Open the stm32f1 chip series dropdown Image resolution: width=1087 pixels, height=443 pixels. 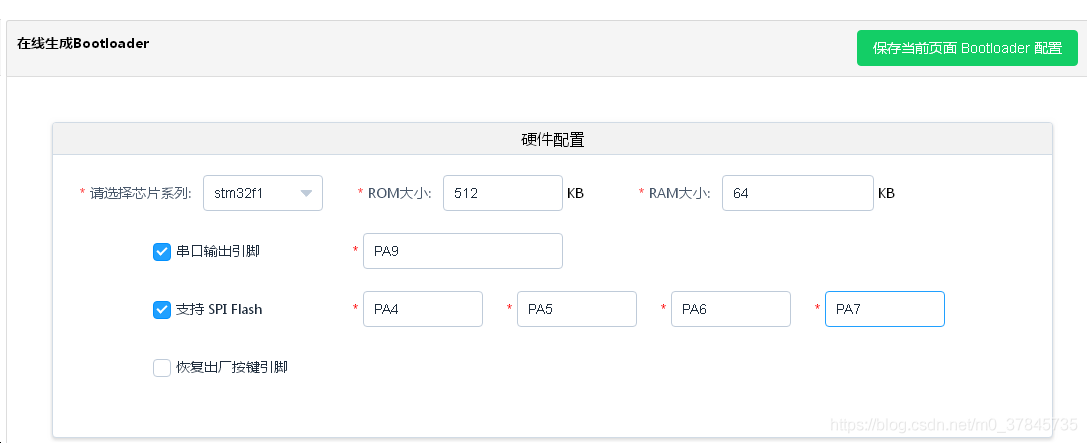coord(262,194)
